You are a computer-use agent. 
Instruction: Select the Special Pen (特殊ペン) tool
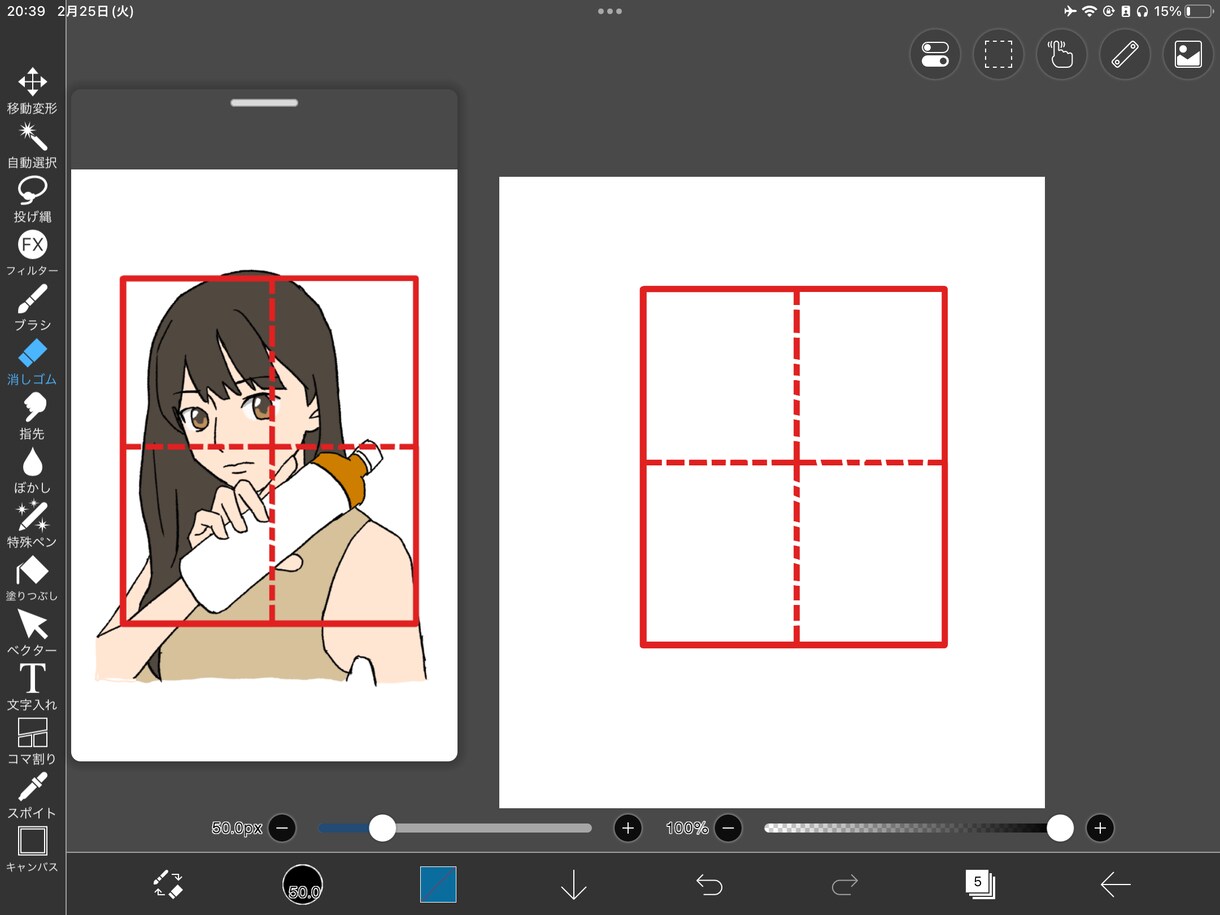click(32, 524)
